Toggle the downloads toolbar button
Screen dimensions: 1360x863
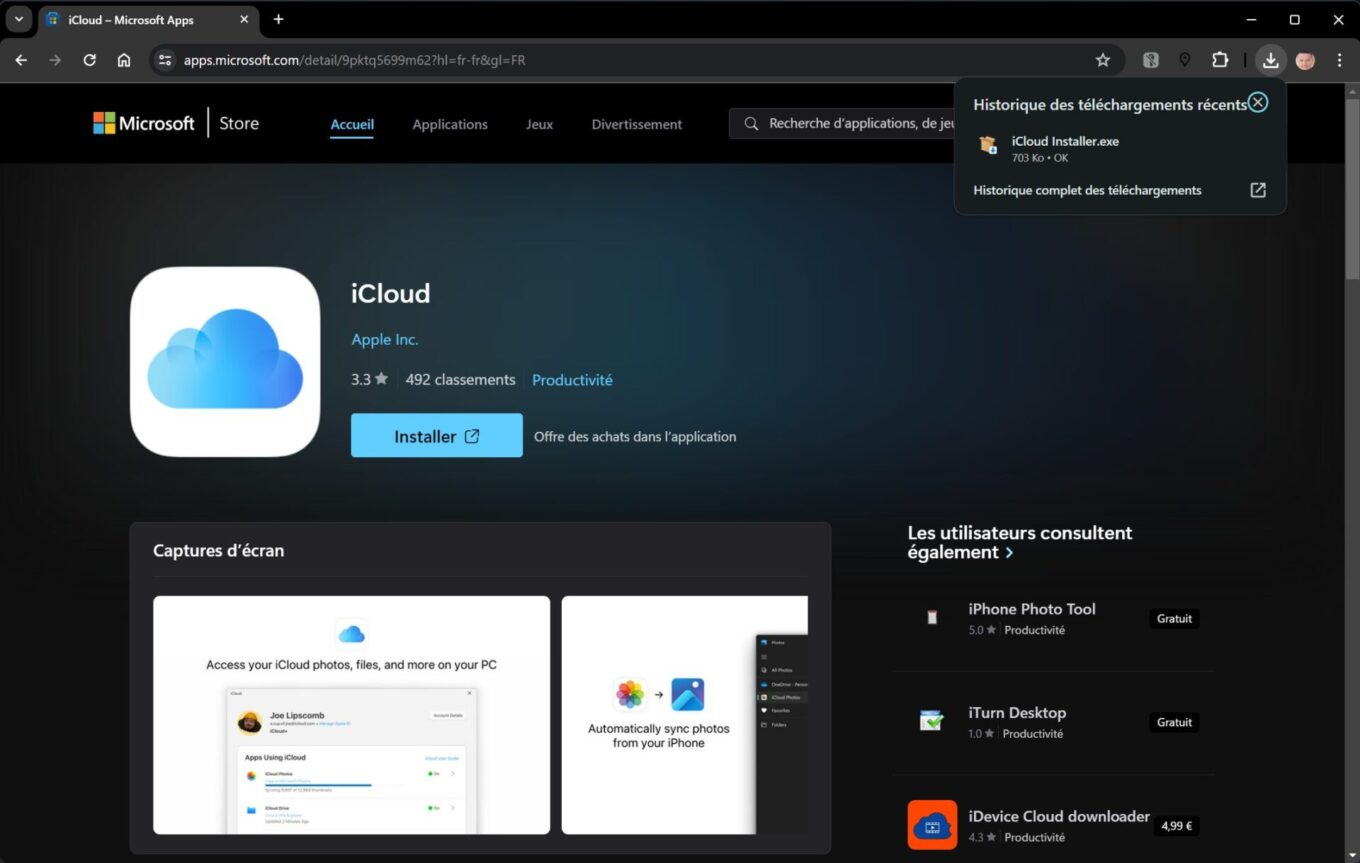pos(1270,60)
